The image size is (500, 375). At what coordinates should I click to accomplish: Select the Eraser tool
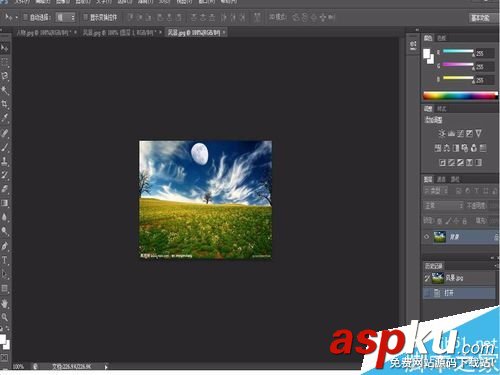tap(4, 189)
